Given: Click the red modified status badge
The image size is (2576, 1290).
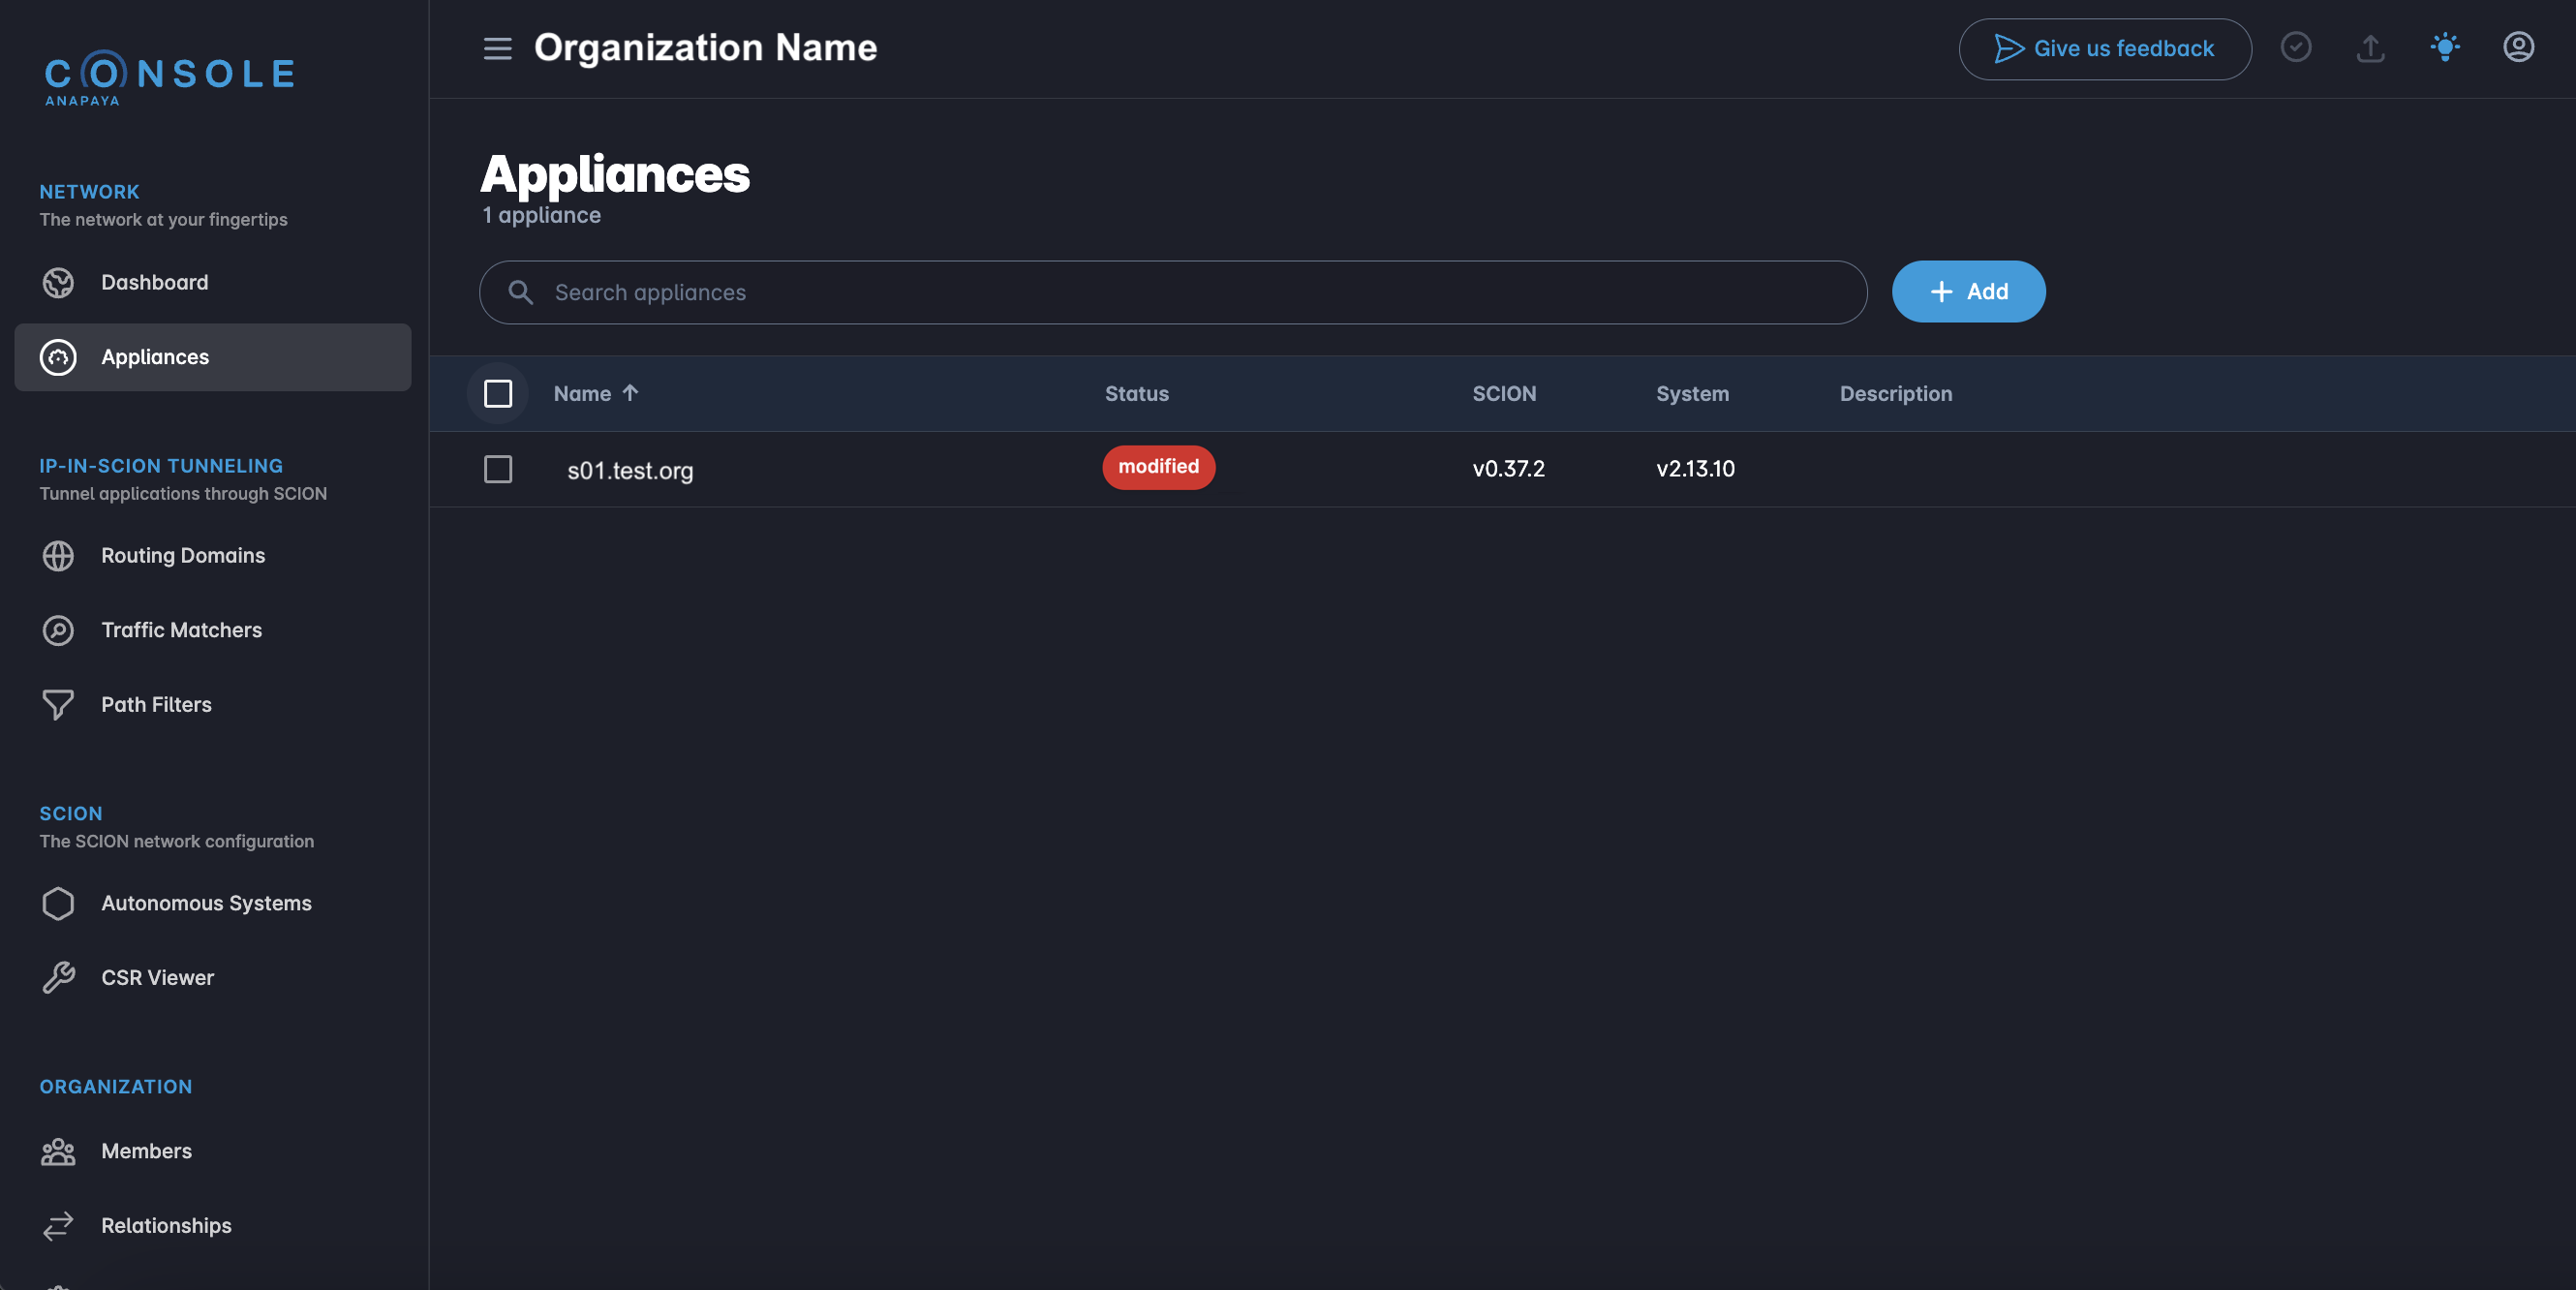Looking at the screenshot, I should point(1158,467).
